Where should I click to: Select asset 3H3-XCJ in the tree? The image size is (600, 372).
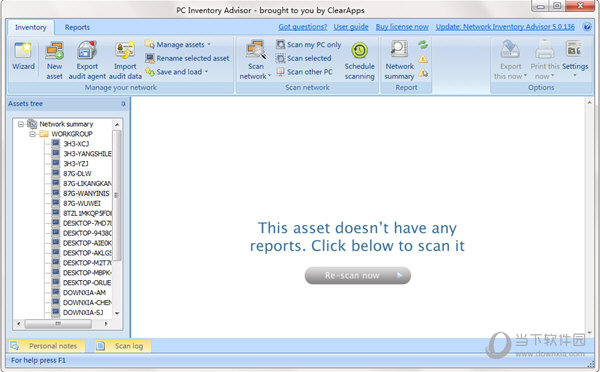point(76,144)
